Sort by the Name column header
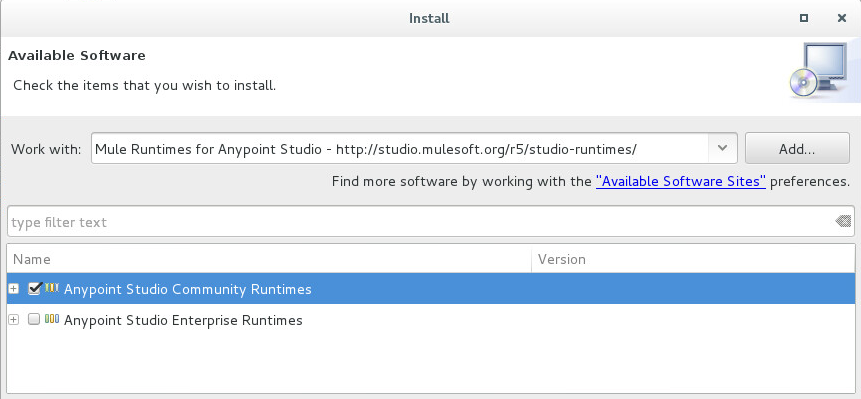Screen dimensions: 861x399 (269, 259)
